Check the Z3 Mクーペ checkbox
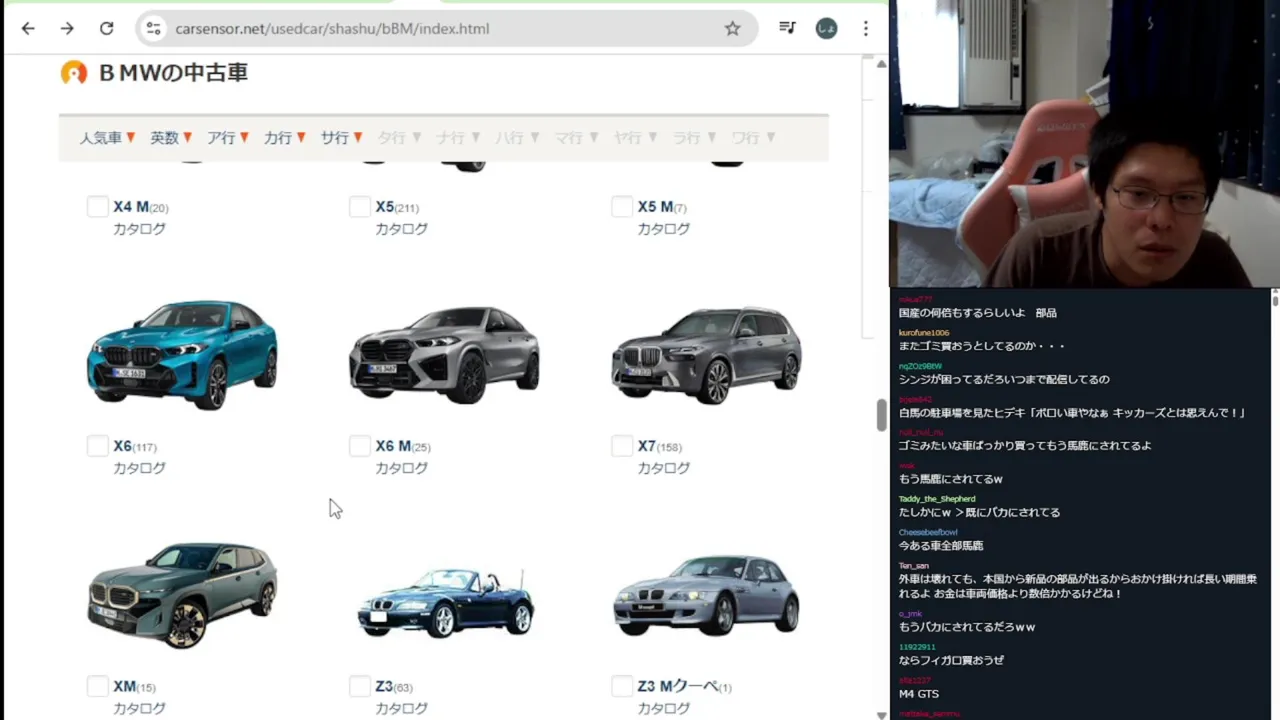 pyautogui.click(x=622, y=685)
